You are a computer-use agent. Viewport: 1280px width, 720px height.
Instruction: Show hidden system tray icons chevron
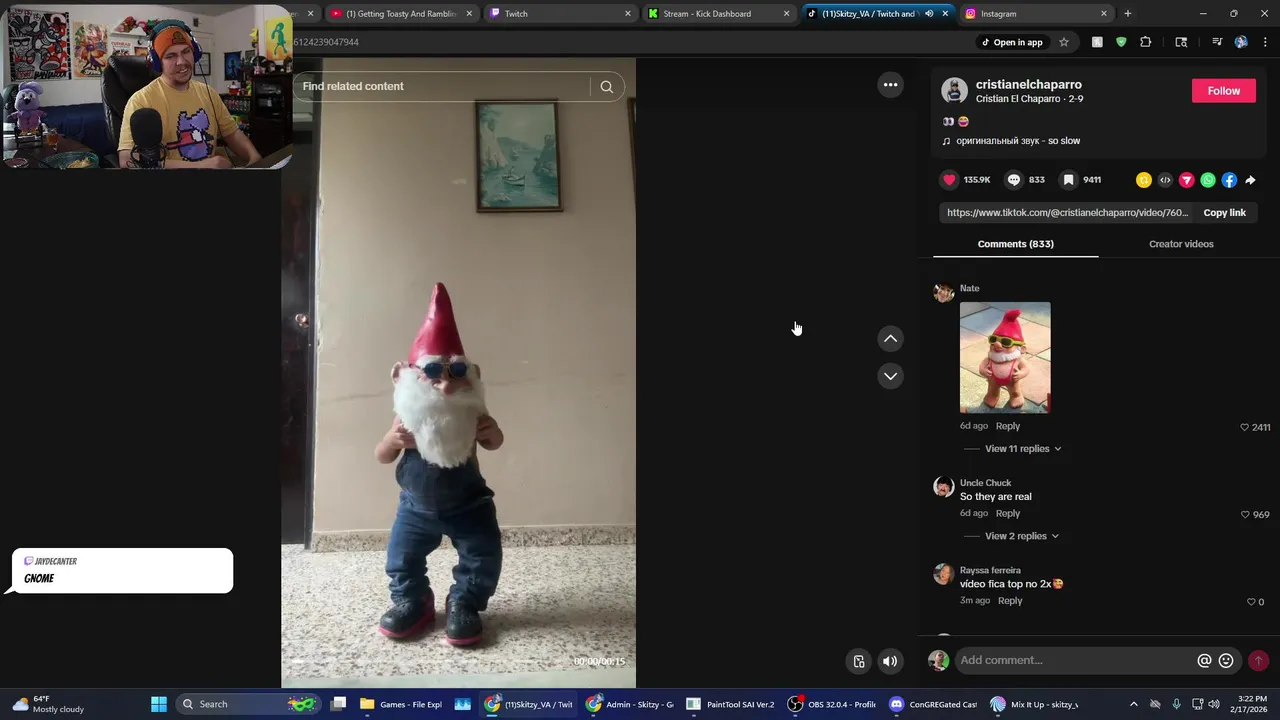click(1133, 704)
